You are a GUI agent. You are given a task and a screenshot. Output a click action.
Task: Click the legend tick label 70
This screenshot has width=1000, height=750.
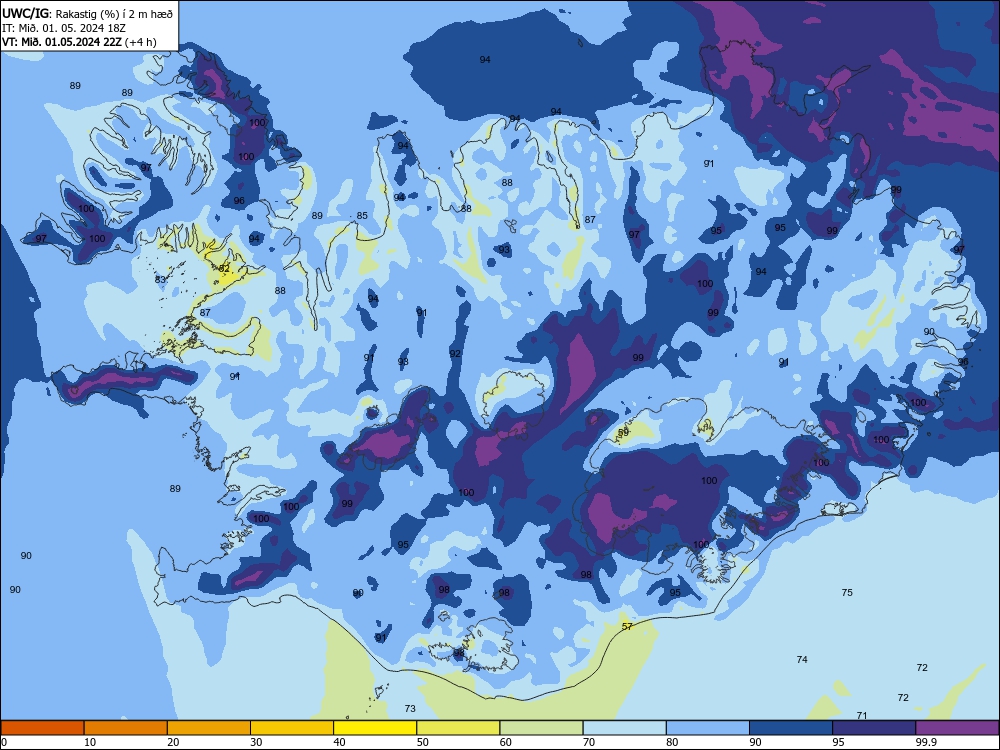click(x=589, y=742)
